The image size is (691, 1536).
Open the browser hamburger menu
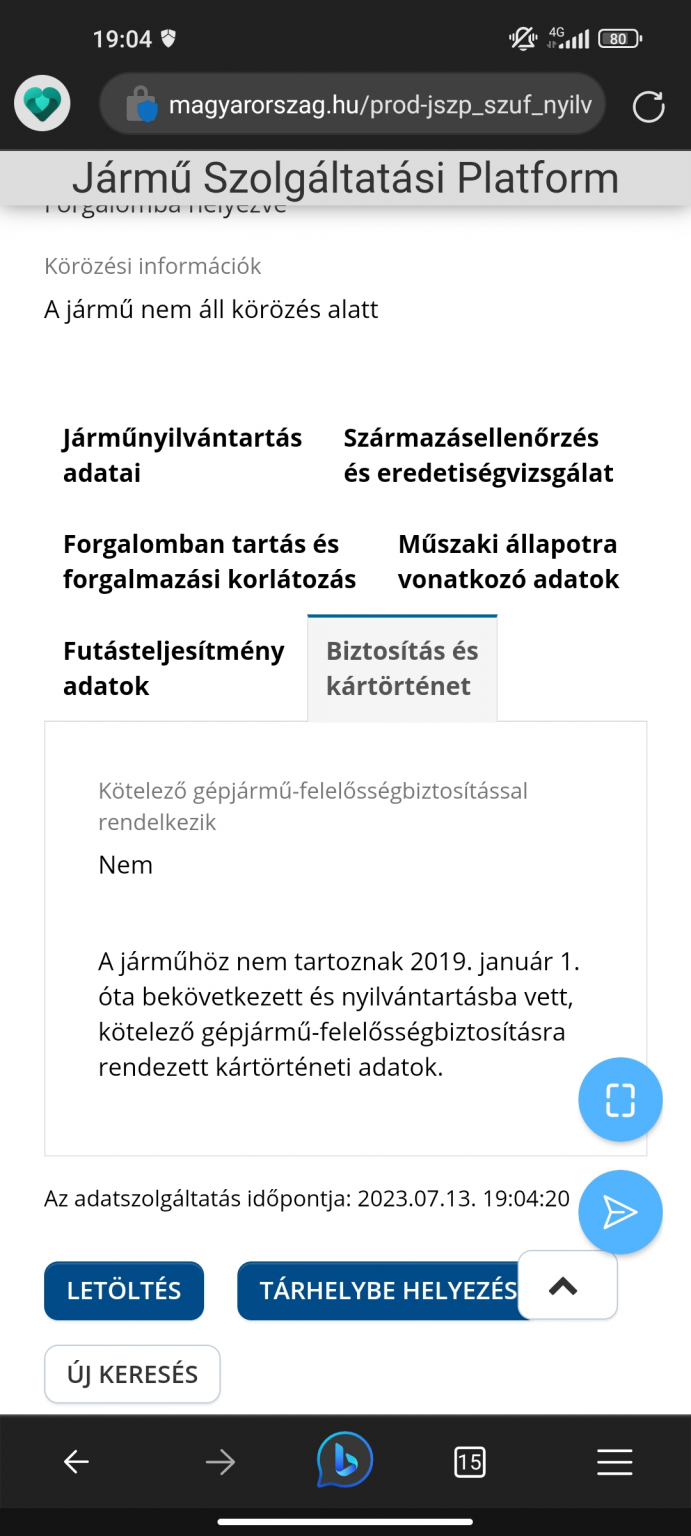(x=614, y=1463)
